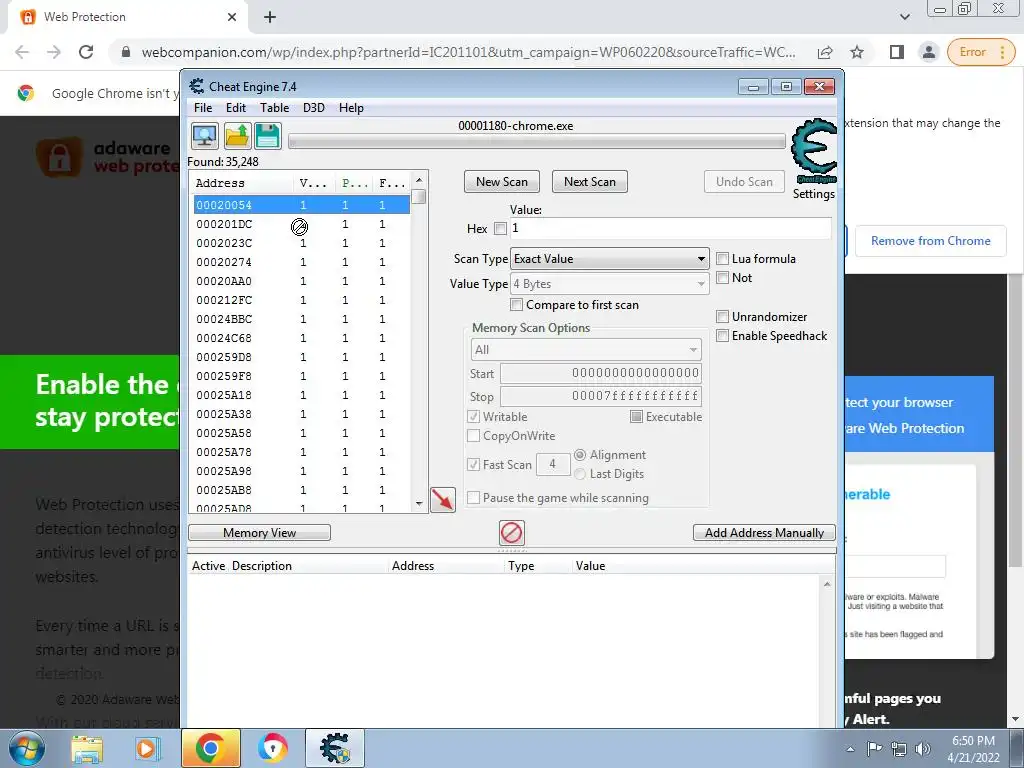This screenshot has height=768, width=1024.
Task: Open the Cheat Engine logo Settings
Action: pyautogui.click(x=814, y=159)
